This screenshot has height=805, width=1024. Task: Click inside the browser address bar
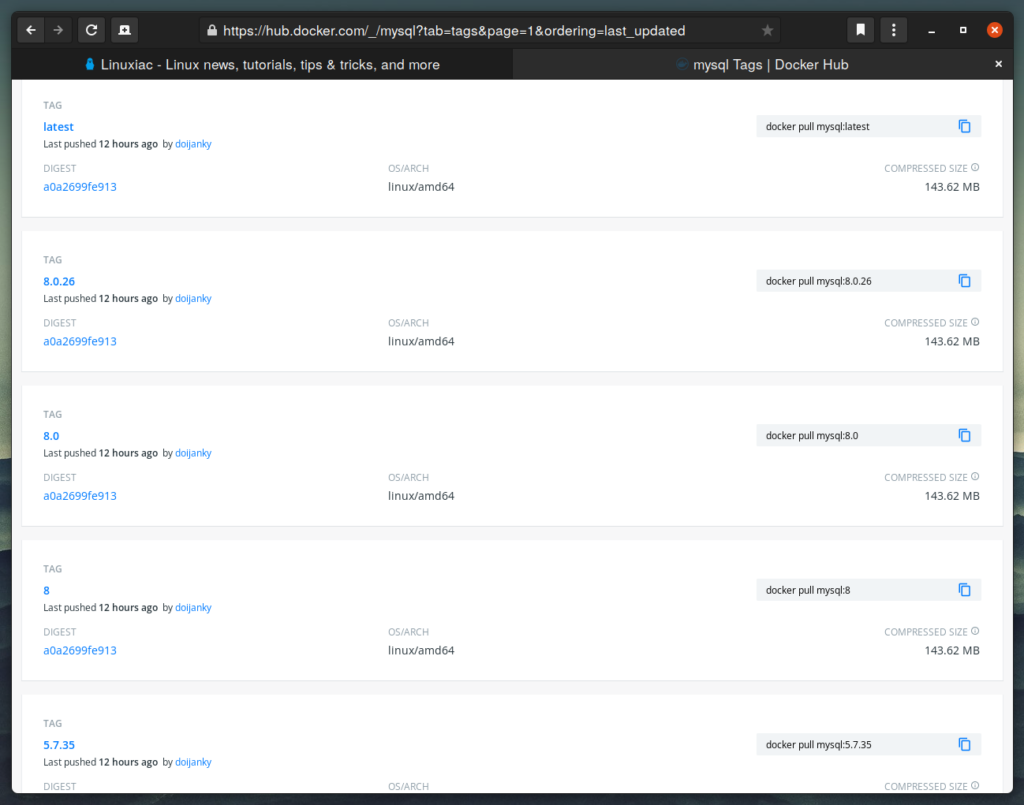tap(450, 30)
